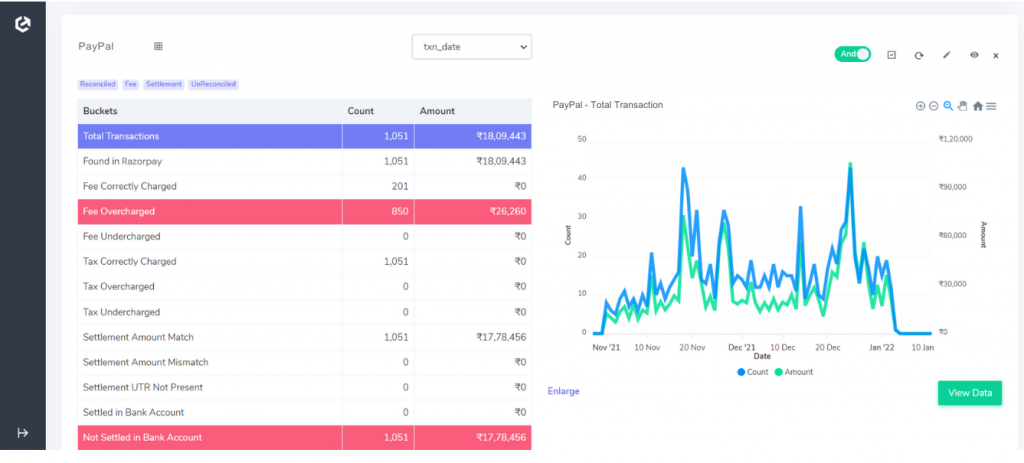
Task: Open the txn_date dropdown
Action: tap(472, 47)
